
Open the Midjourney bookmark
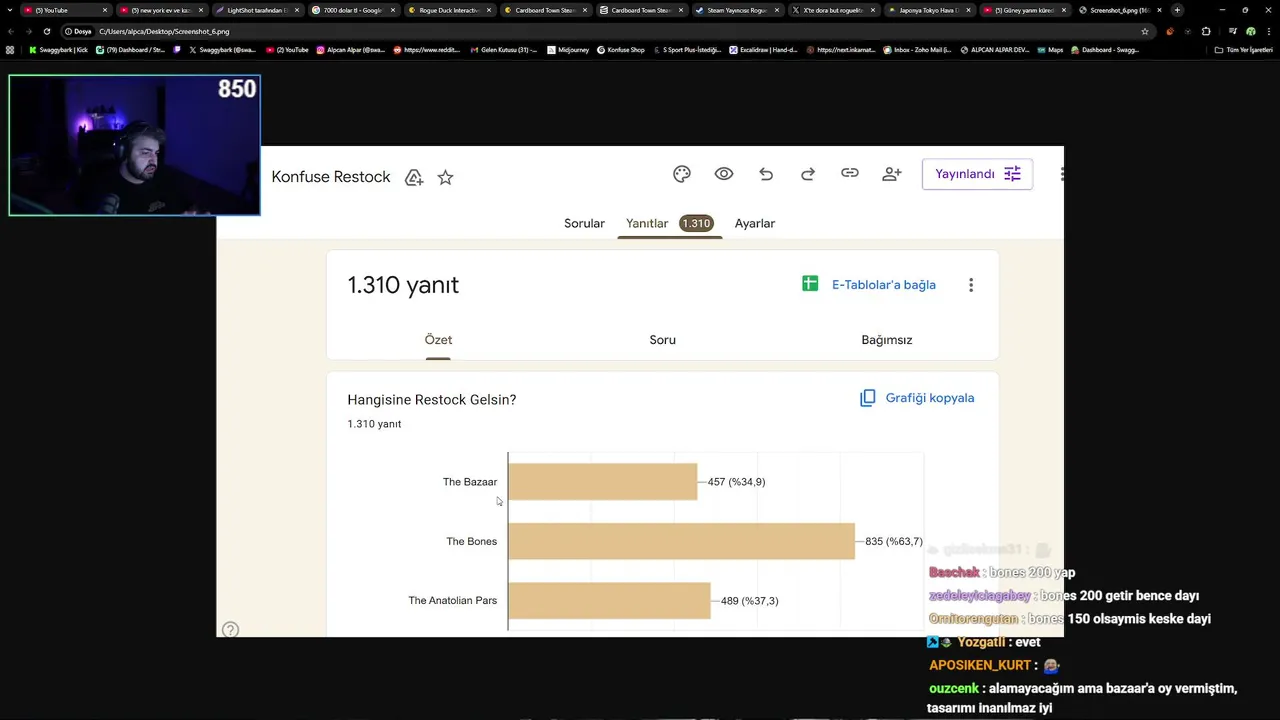tap(568, 50)
